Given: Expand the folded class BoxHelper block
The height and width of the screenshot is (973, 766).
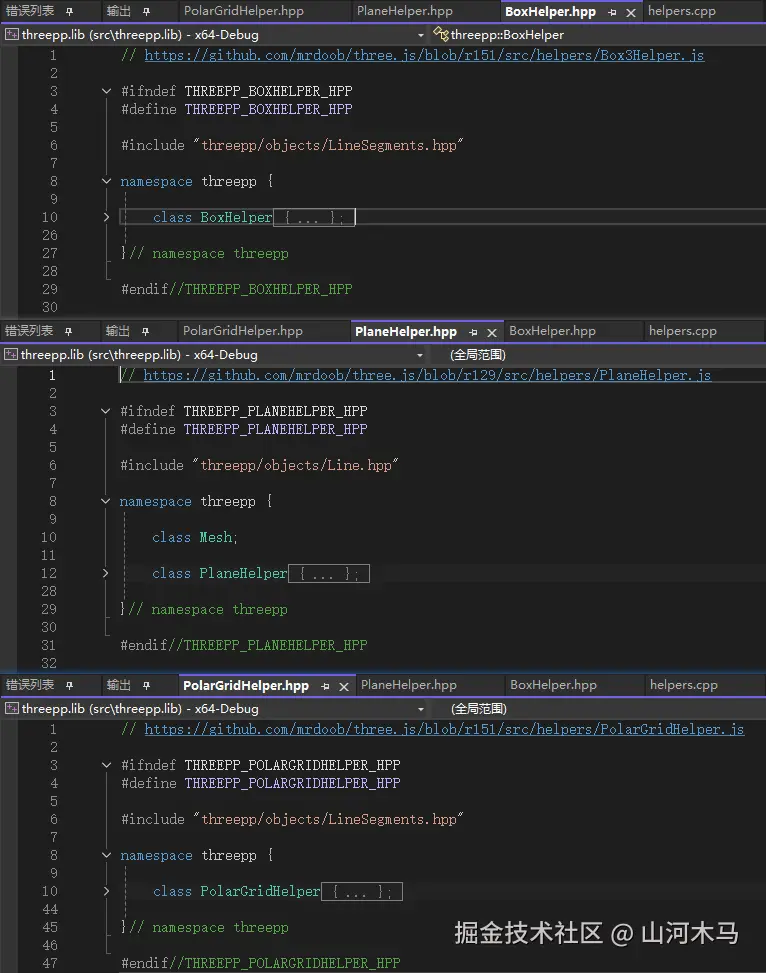Looking at the screenshot, I should pyautogui.click(x=106, y=217).
